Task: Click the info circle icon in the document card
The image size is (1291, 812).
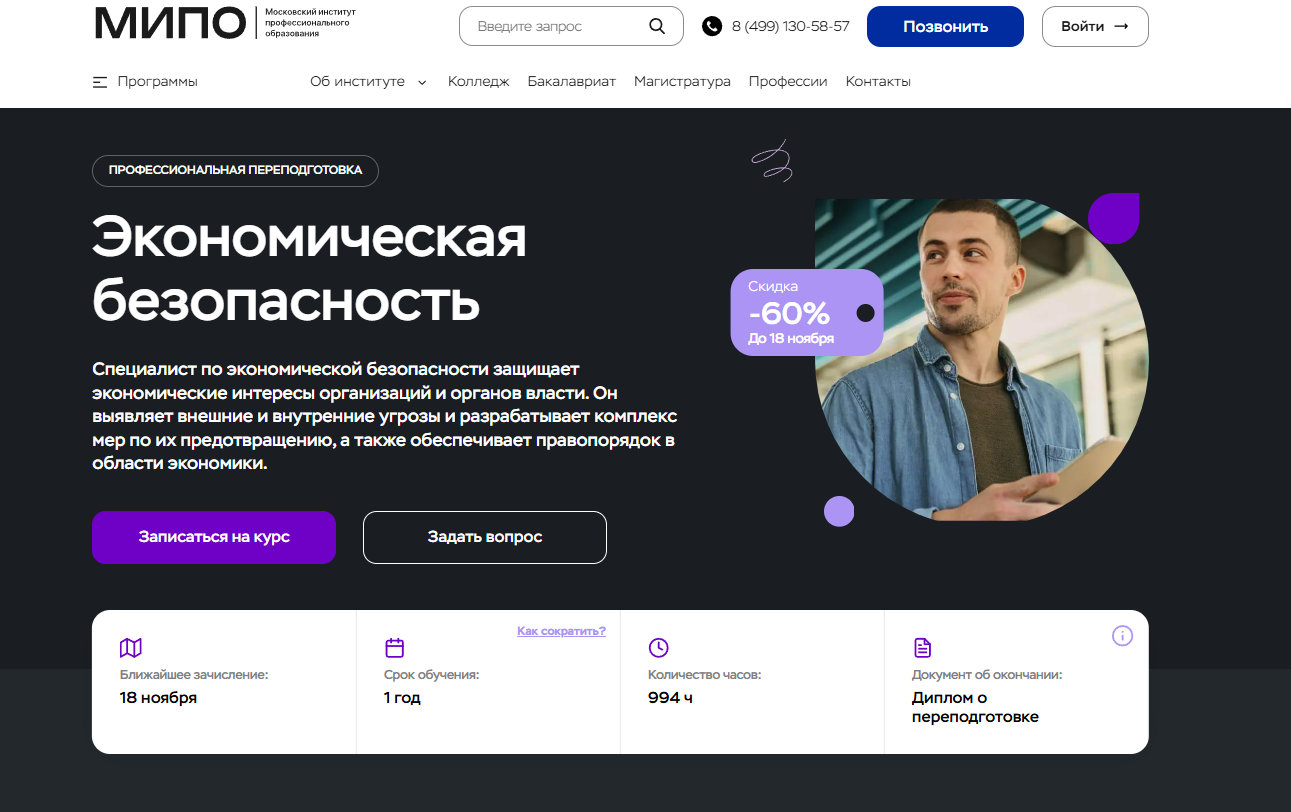Action: (1122, 636)
